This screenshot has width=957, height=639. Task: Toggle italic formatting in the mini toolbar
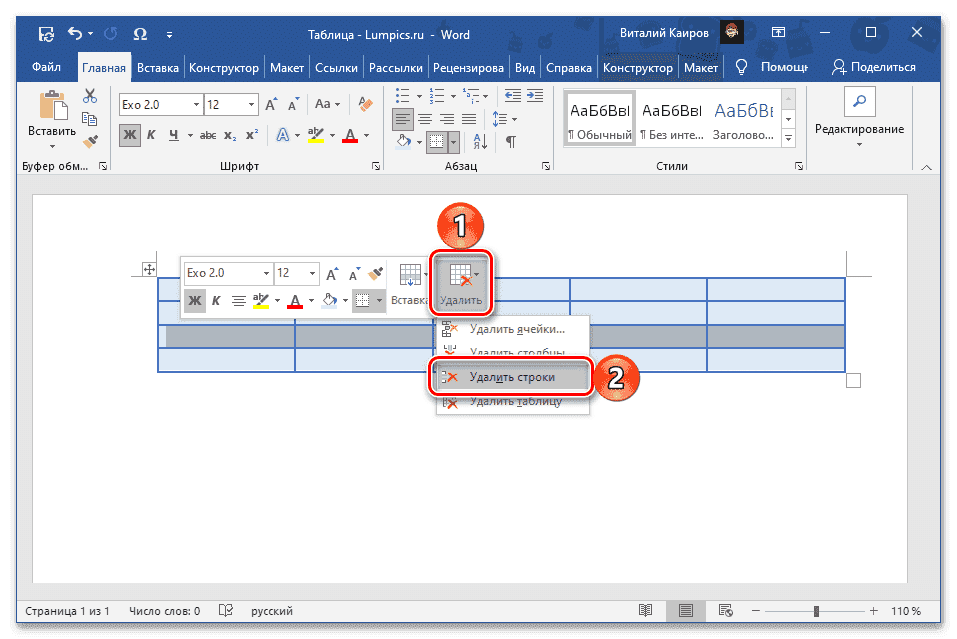pos(218,299)
